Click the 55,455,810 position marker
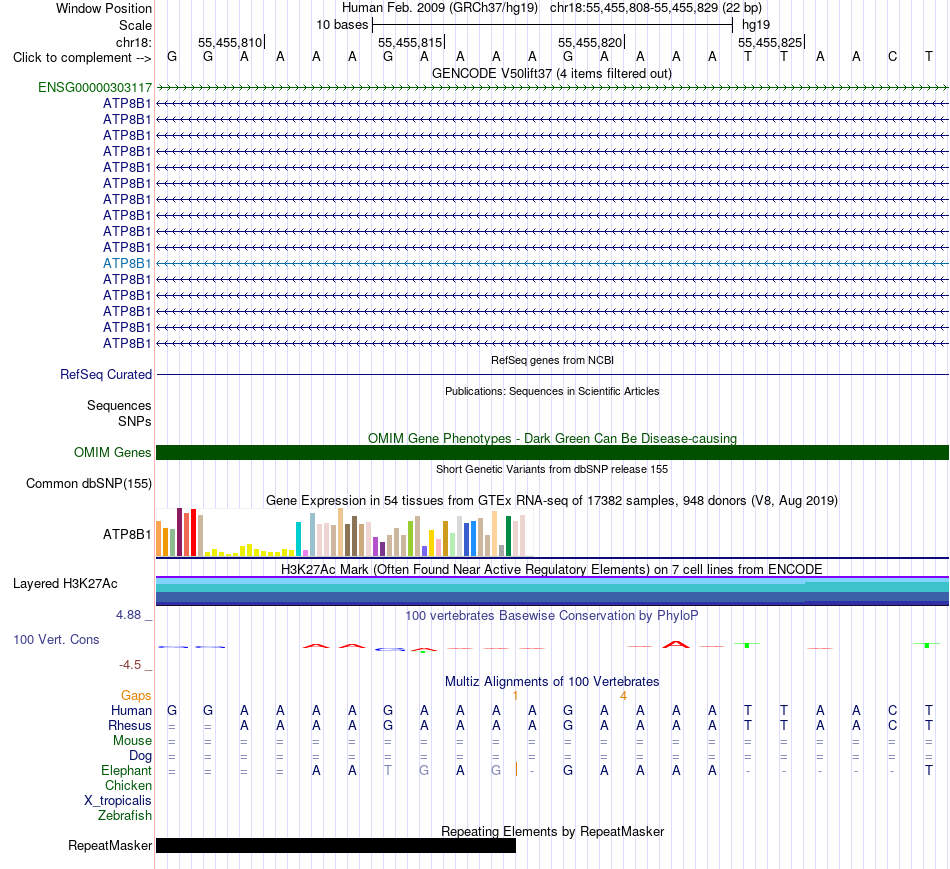 coord(231,42)
